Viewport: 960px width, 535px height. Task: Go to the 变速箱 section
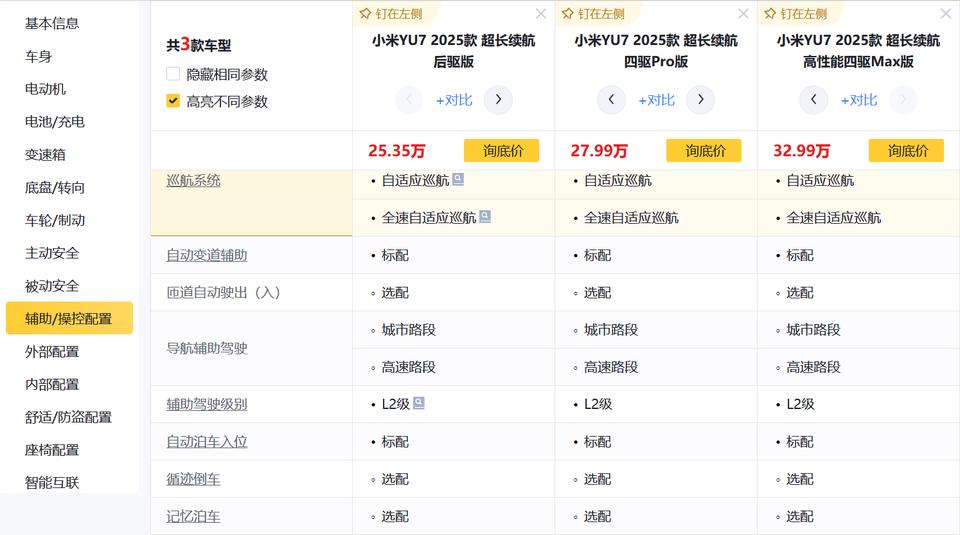(x=45, y=154)
